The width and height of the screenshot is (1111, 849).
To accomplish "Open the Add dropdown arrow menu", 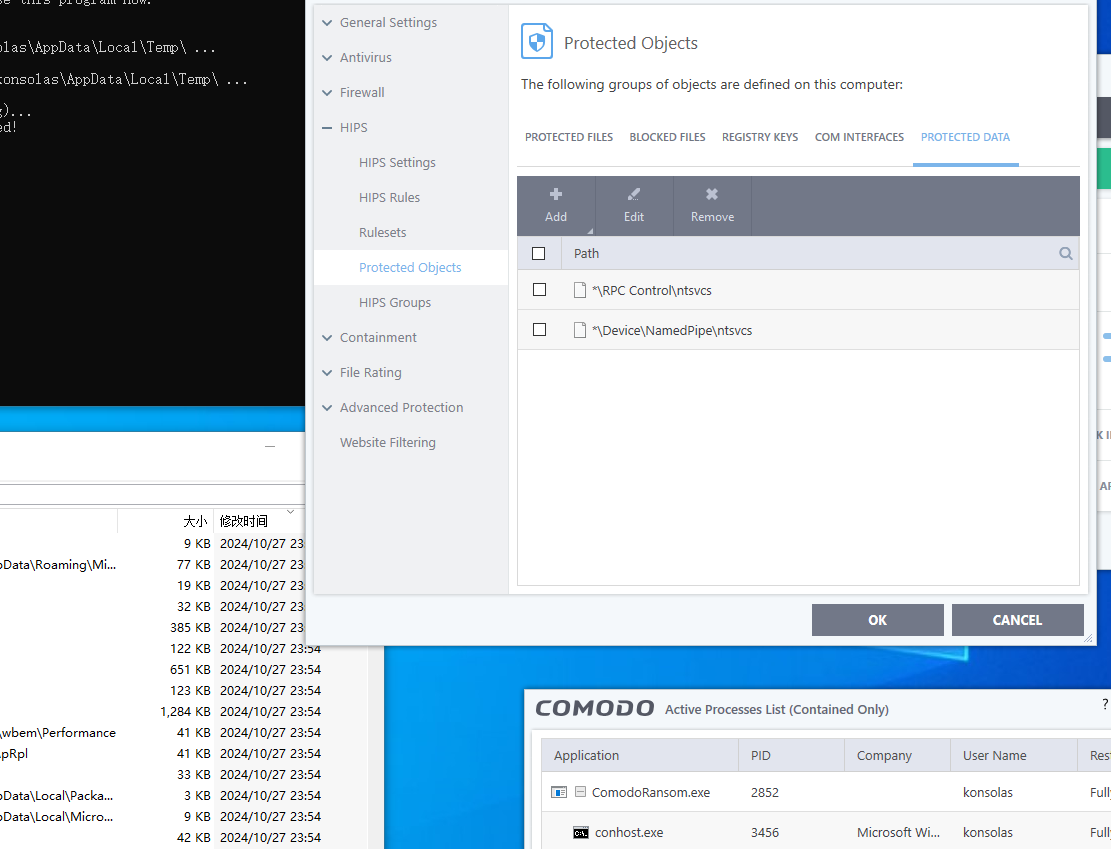I will (x=590, y=231).
